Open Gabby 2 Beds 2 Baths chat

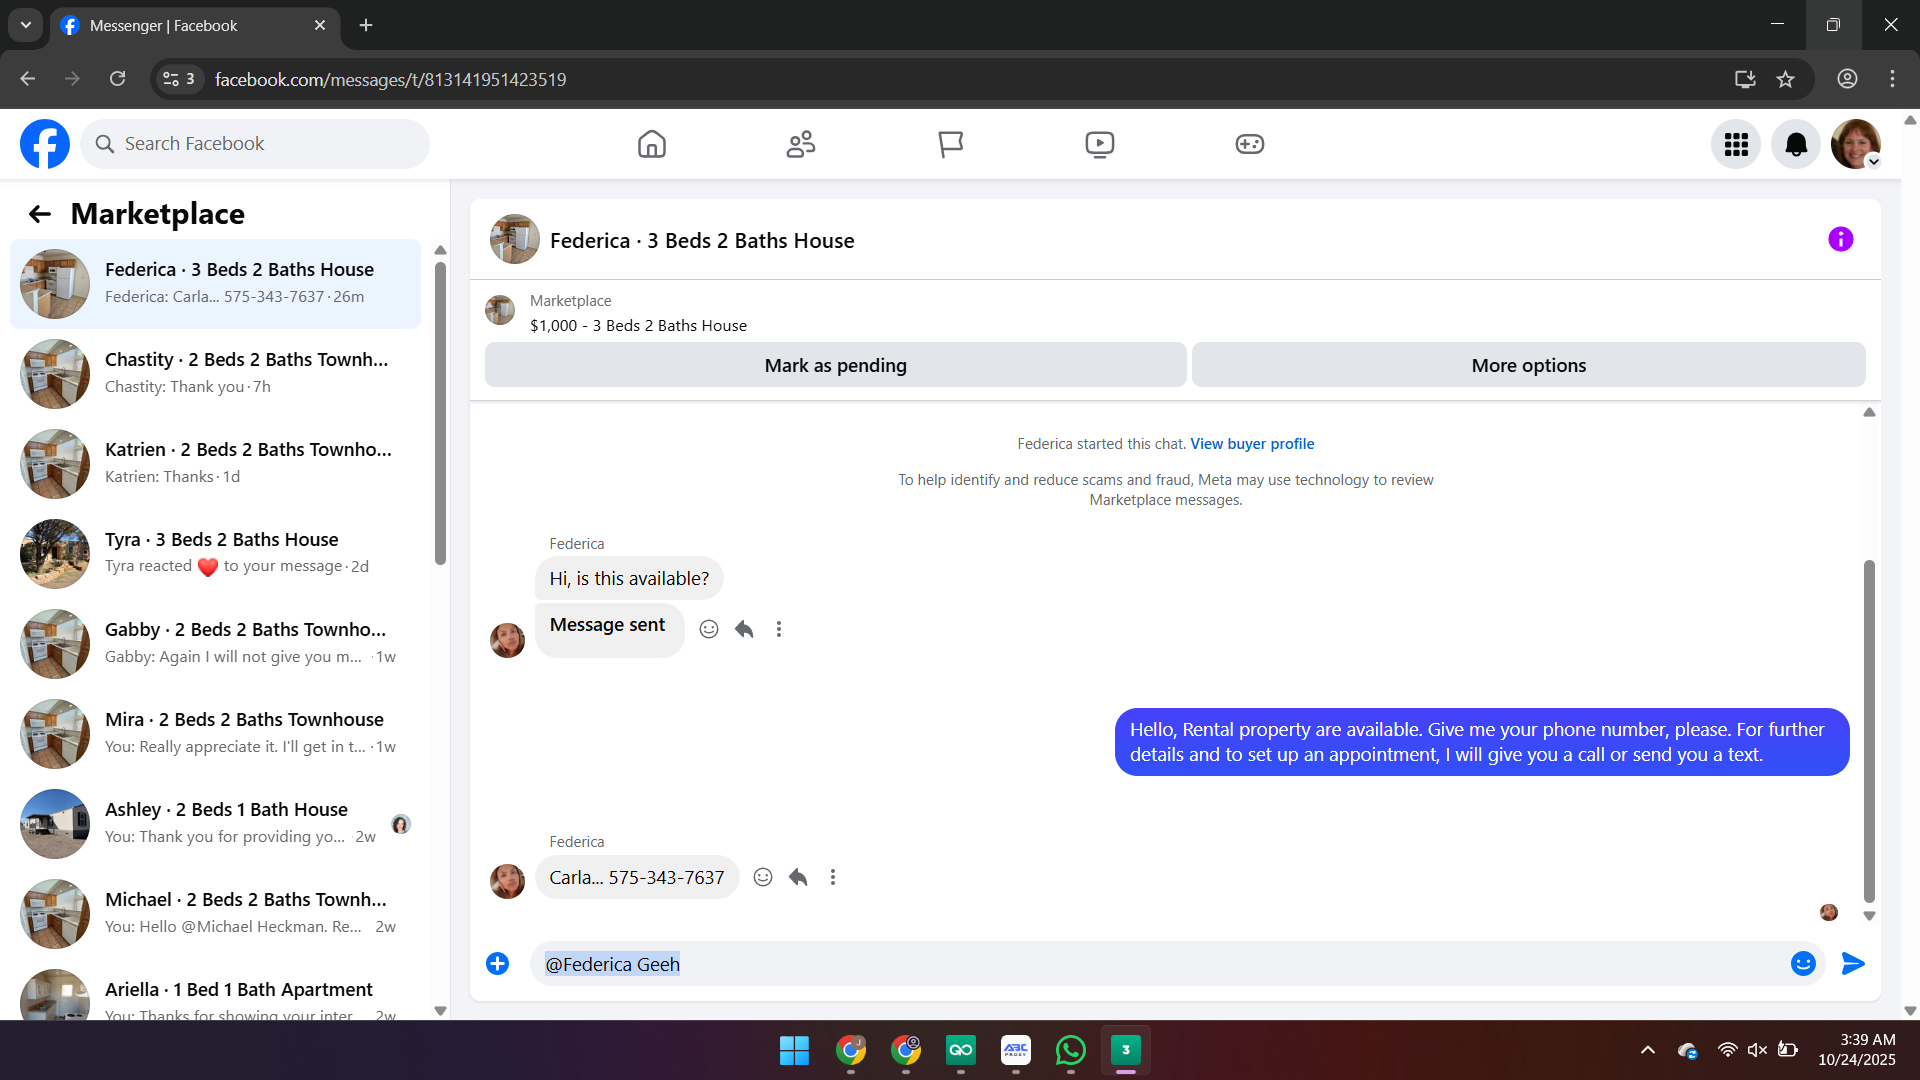[x=215, y=644]
